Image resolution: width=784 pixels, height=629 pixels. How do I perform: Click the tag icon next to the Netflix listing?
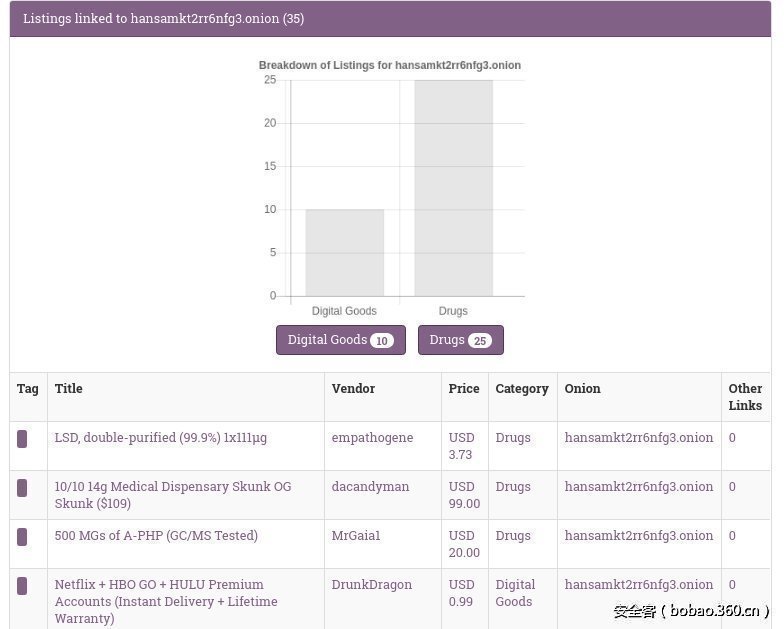coord(22,586)
